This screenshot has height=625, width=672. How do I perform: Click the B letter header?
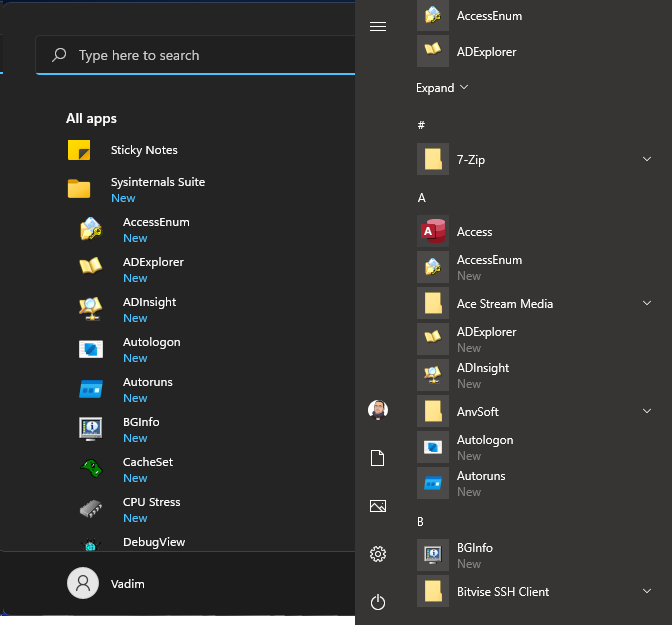420,522
